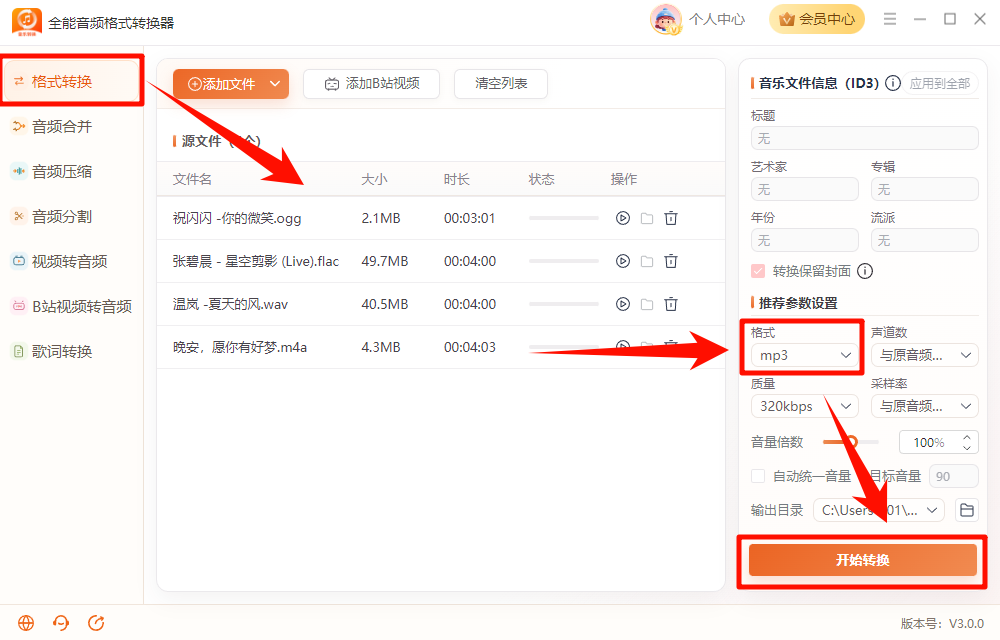The width and height of the screenshot is (1000, 640).
Task: Click the 艺术家 input field
Action: point(805,189)
